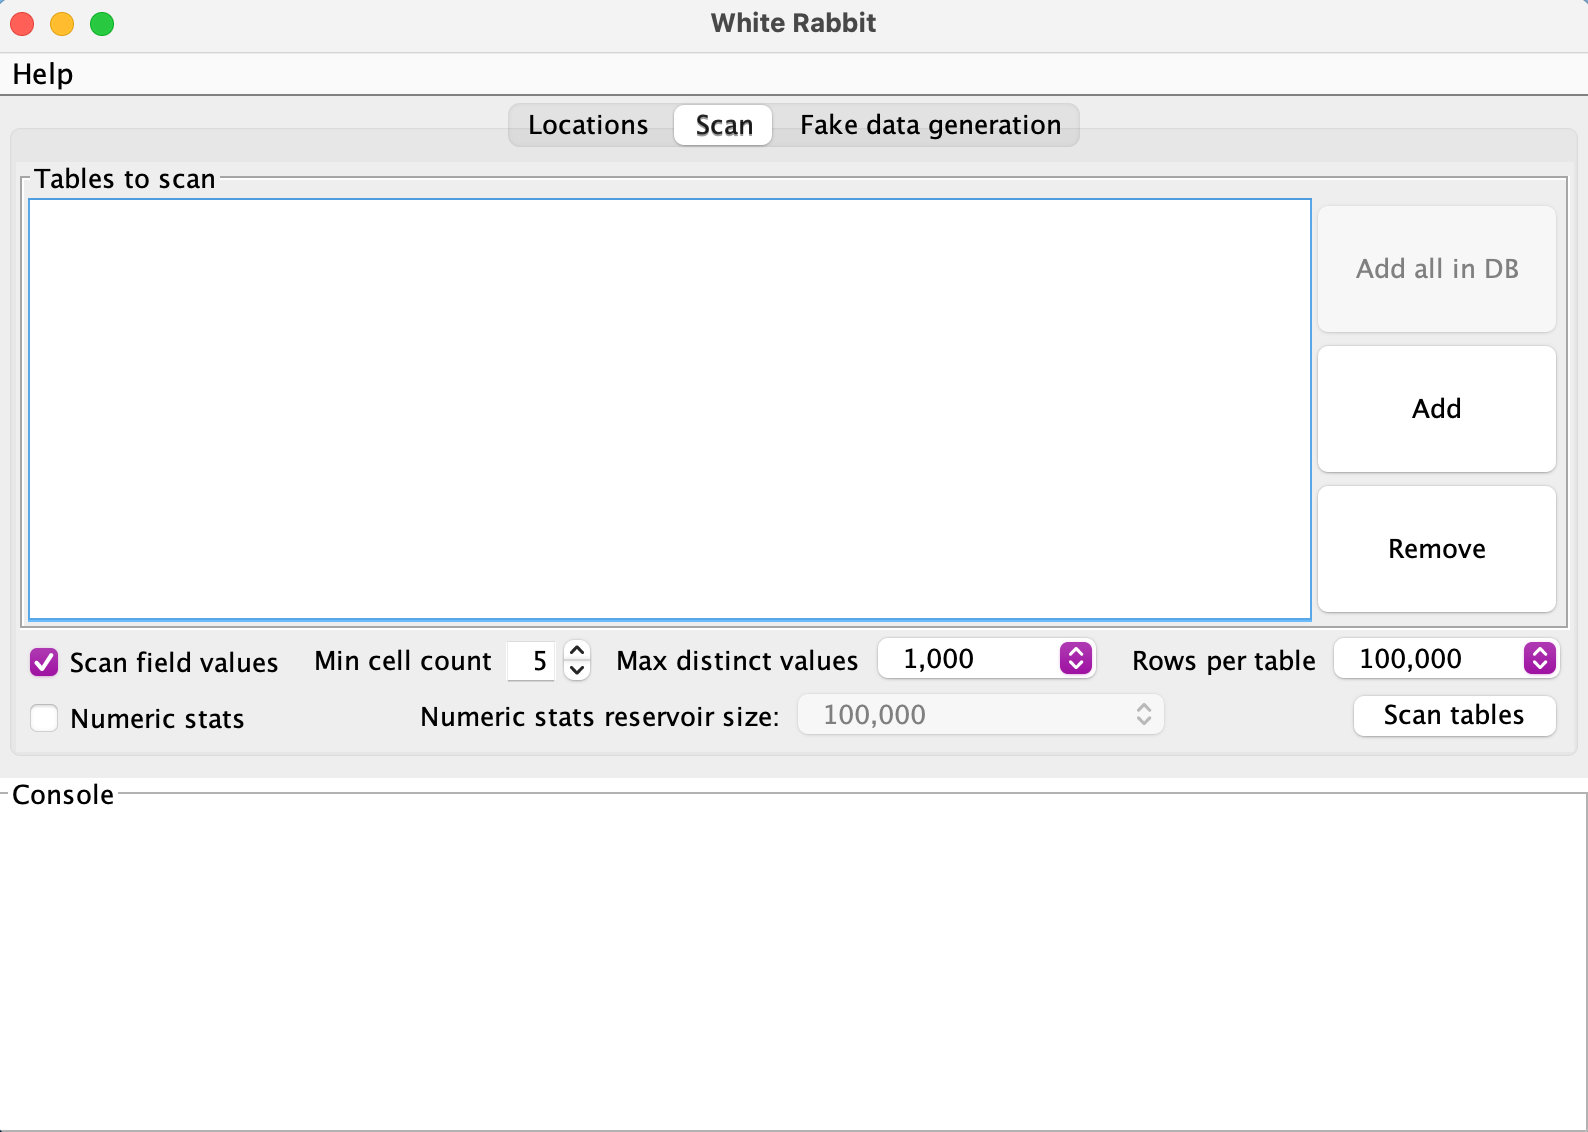Image resolution: width=1588 pixels, height=1132 pixels.
Task: Switch to the Locations tab
Action: tap(588, 125)
